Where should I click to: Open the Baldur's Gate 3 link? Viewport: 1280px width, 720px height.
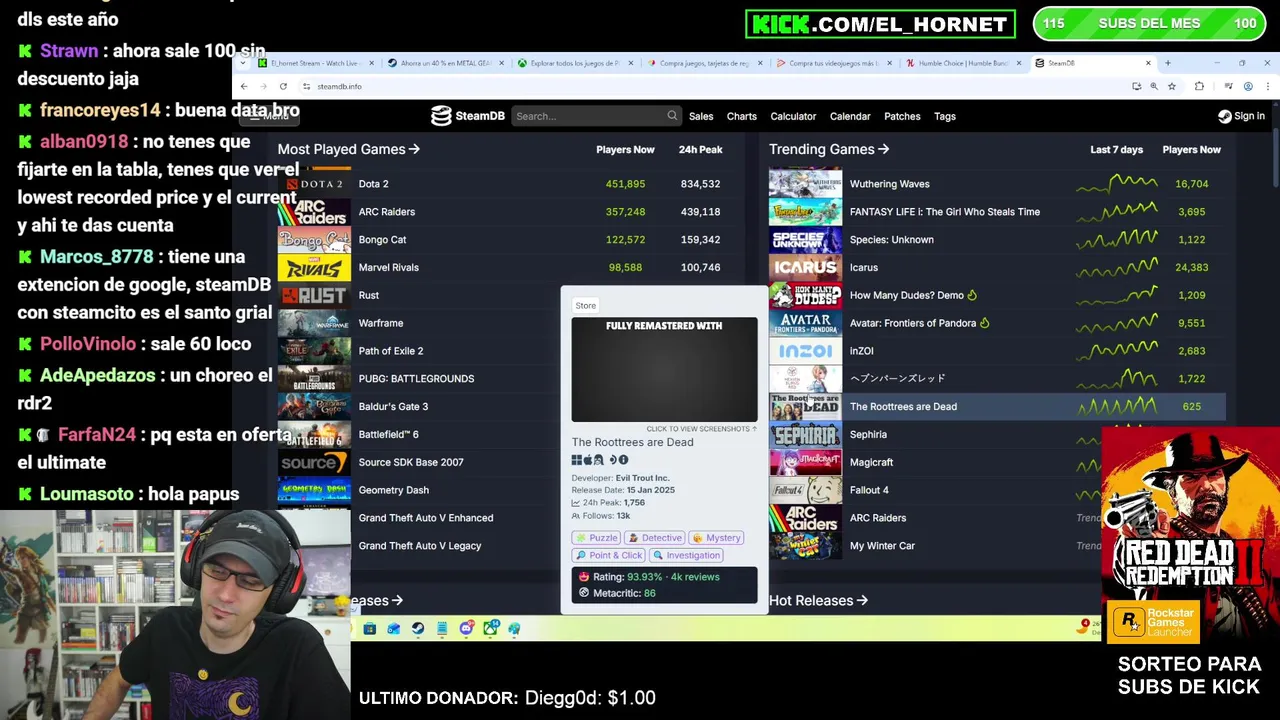[x=393, y=407]
